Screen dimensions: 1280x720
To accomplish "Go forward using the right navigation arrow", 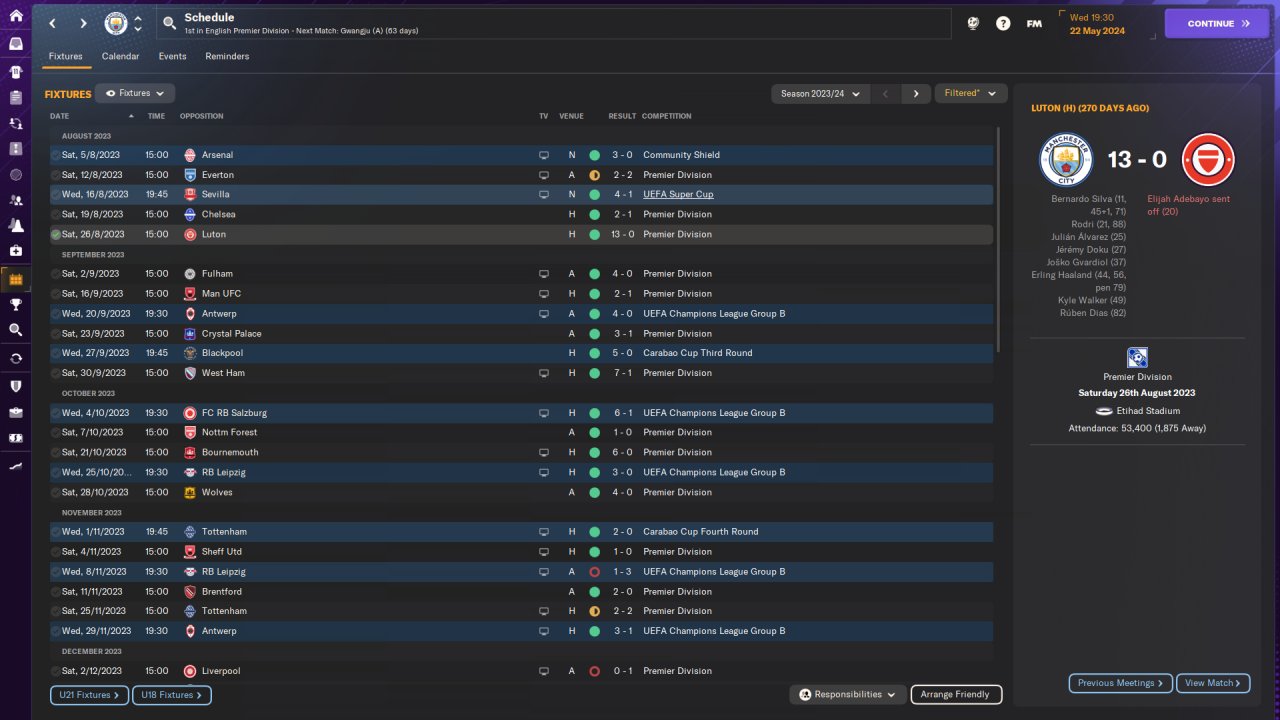I will (83, 23).
